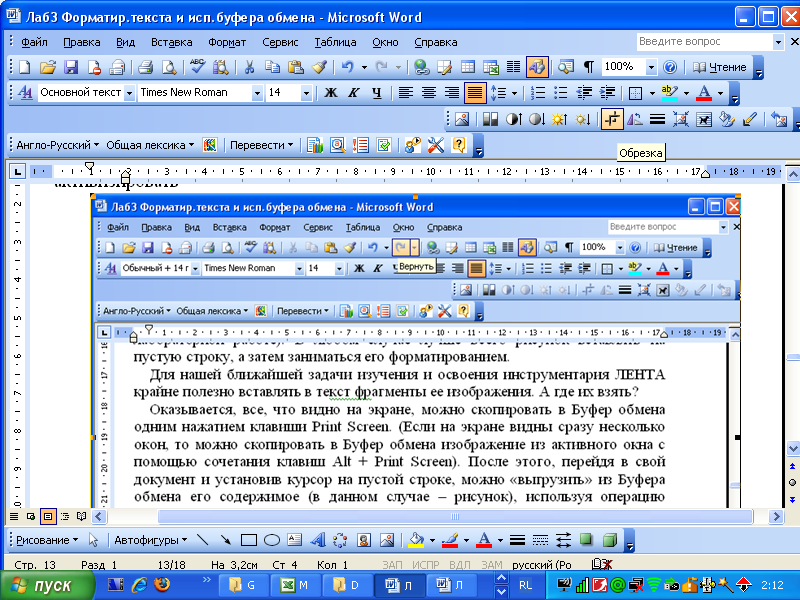Open the font size 14 dropdown
Image resolution: width=800 pixels, height=600 pixels.
pos(306,93)
